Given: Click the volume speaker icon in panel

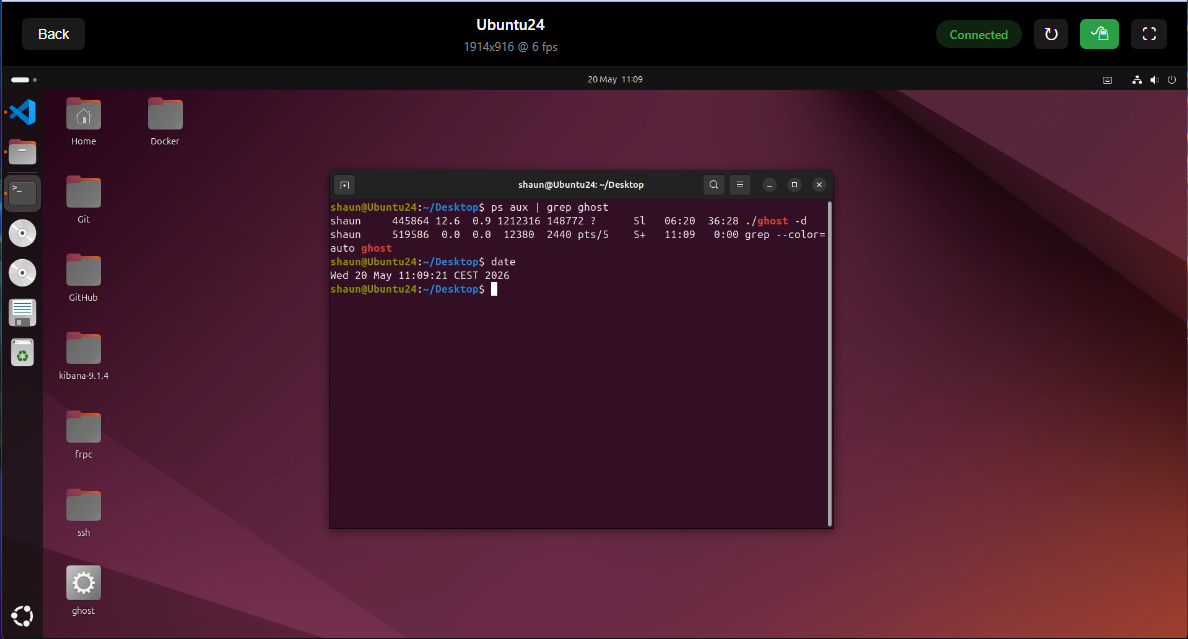Looking at the screenshot, I should [x=1155, y=80].
